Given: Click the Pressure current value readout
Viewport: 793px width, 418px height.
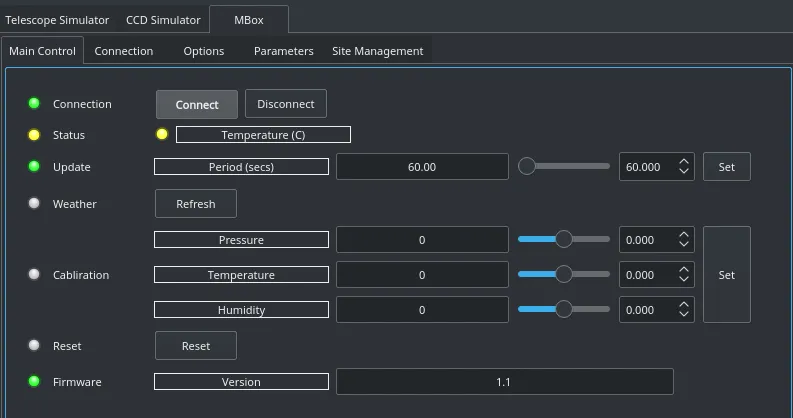Looking at the screenshot, I should pos(422,240).
